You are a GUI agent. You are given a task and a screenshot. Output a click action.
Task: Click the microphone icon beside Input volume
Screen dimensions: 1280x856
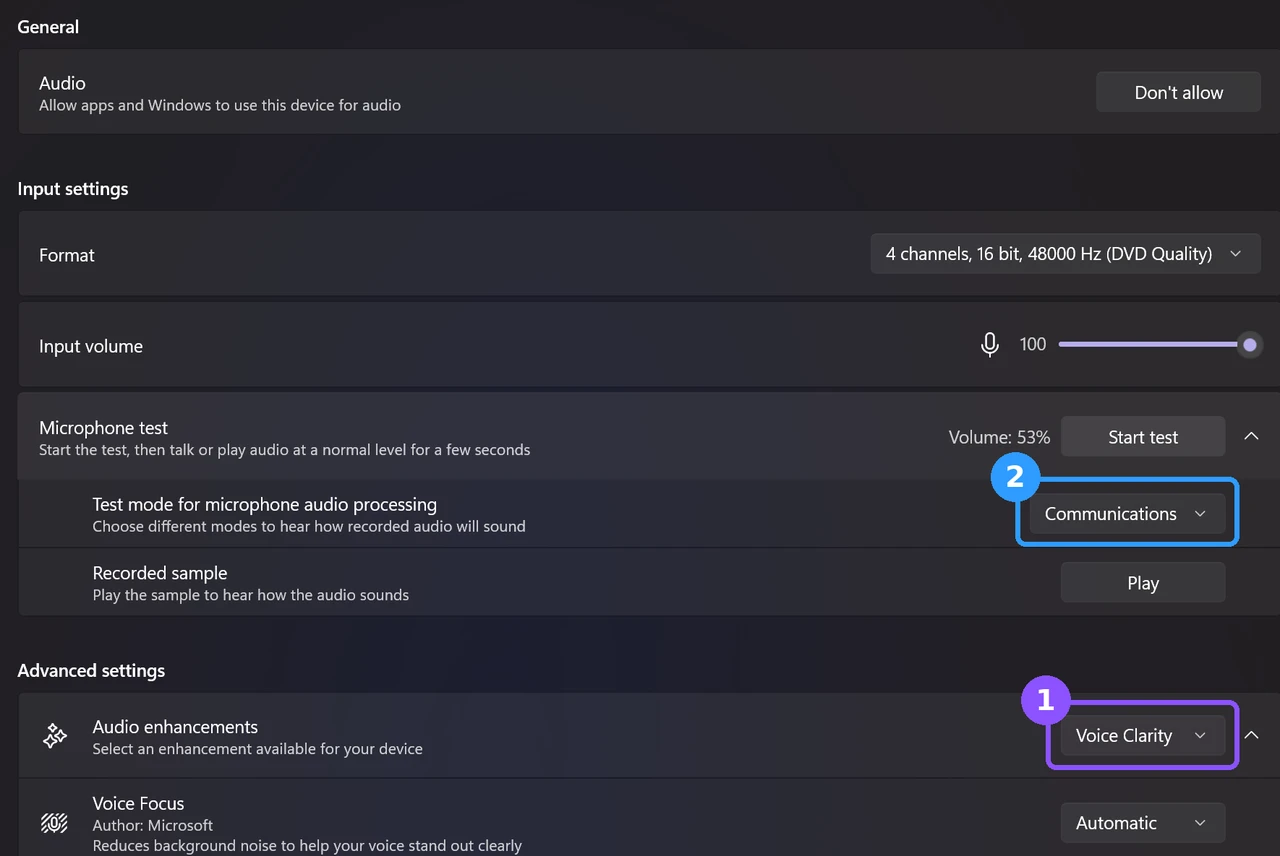pyautogui.click(x=990, y=345)
